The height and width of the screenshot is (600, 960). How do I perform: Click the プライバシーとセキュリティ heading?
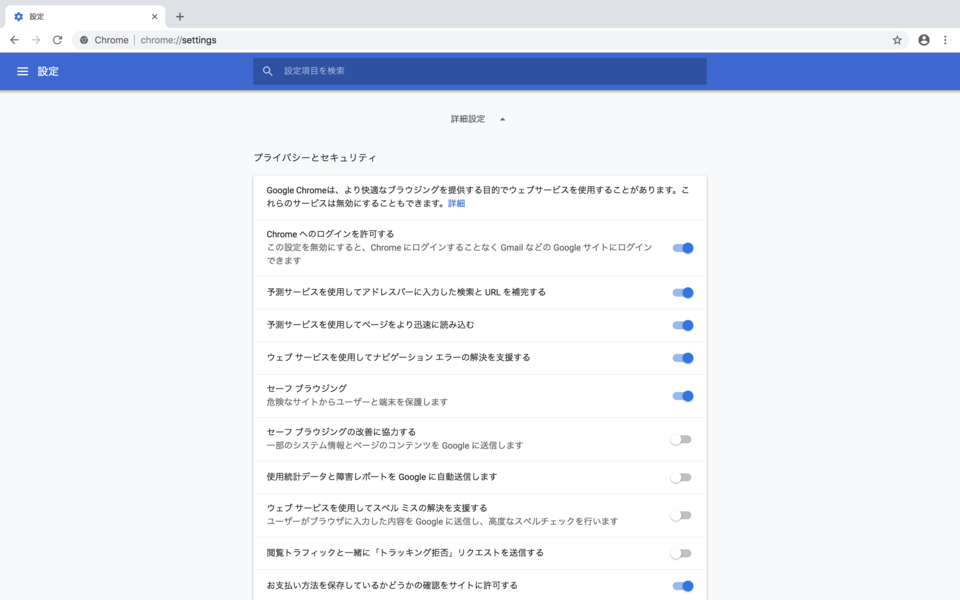click(315, 157)
